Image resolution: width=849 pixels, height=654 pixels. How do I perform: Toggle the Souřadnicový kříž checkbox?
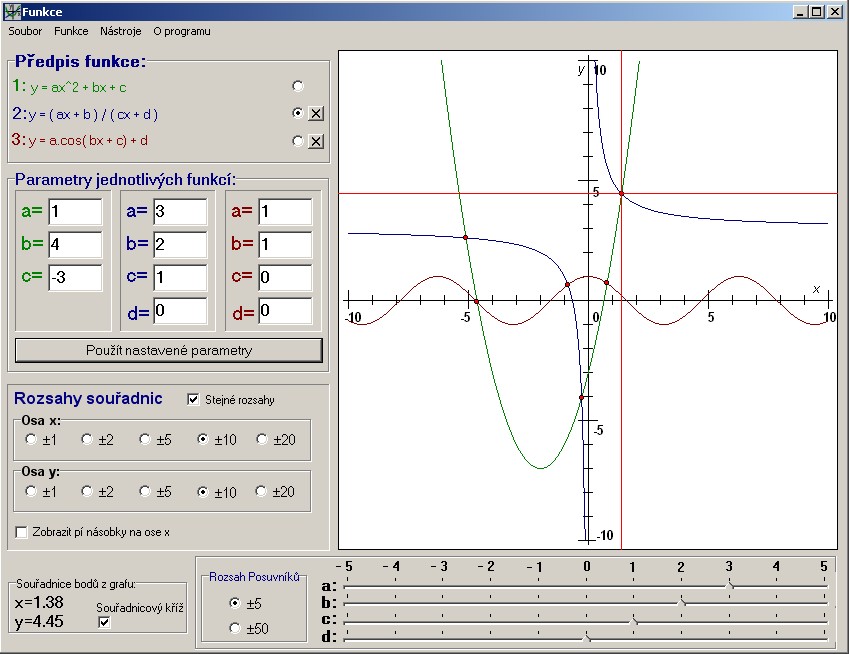104,622
